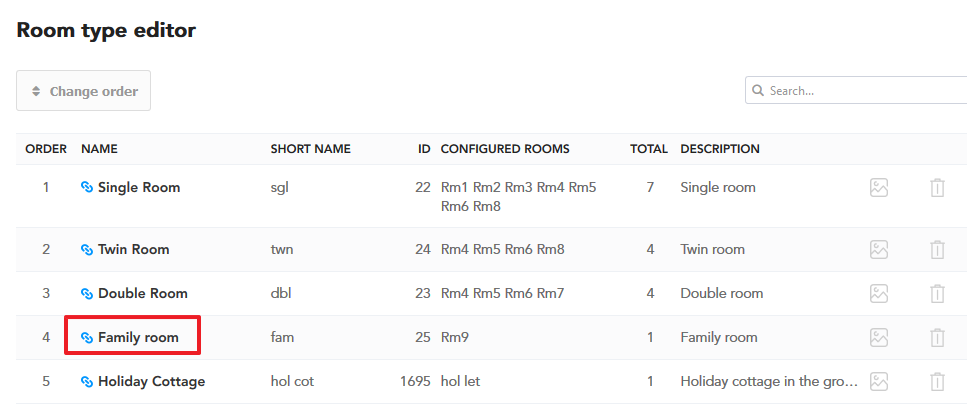This screenshot has width=967, height=406.
Task: Open Holiday Cottage room type
Action: (x=151, y=381)
